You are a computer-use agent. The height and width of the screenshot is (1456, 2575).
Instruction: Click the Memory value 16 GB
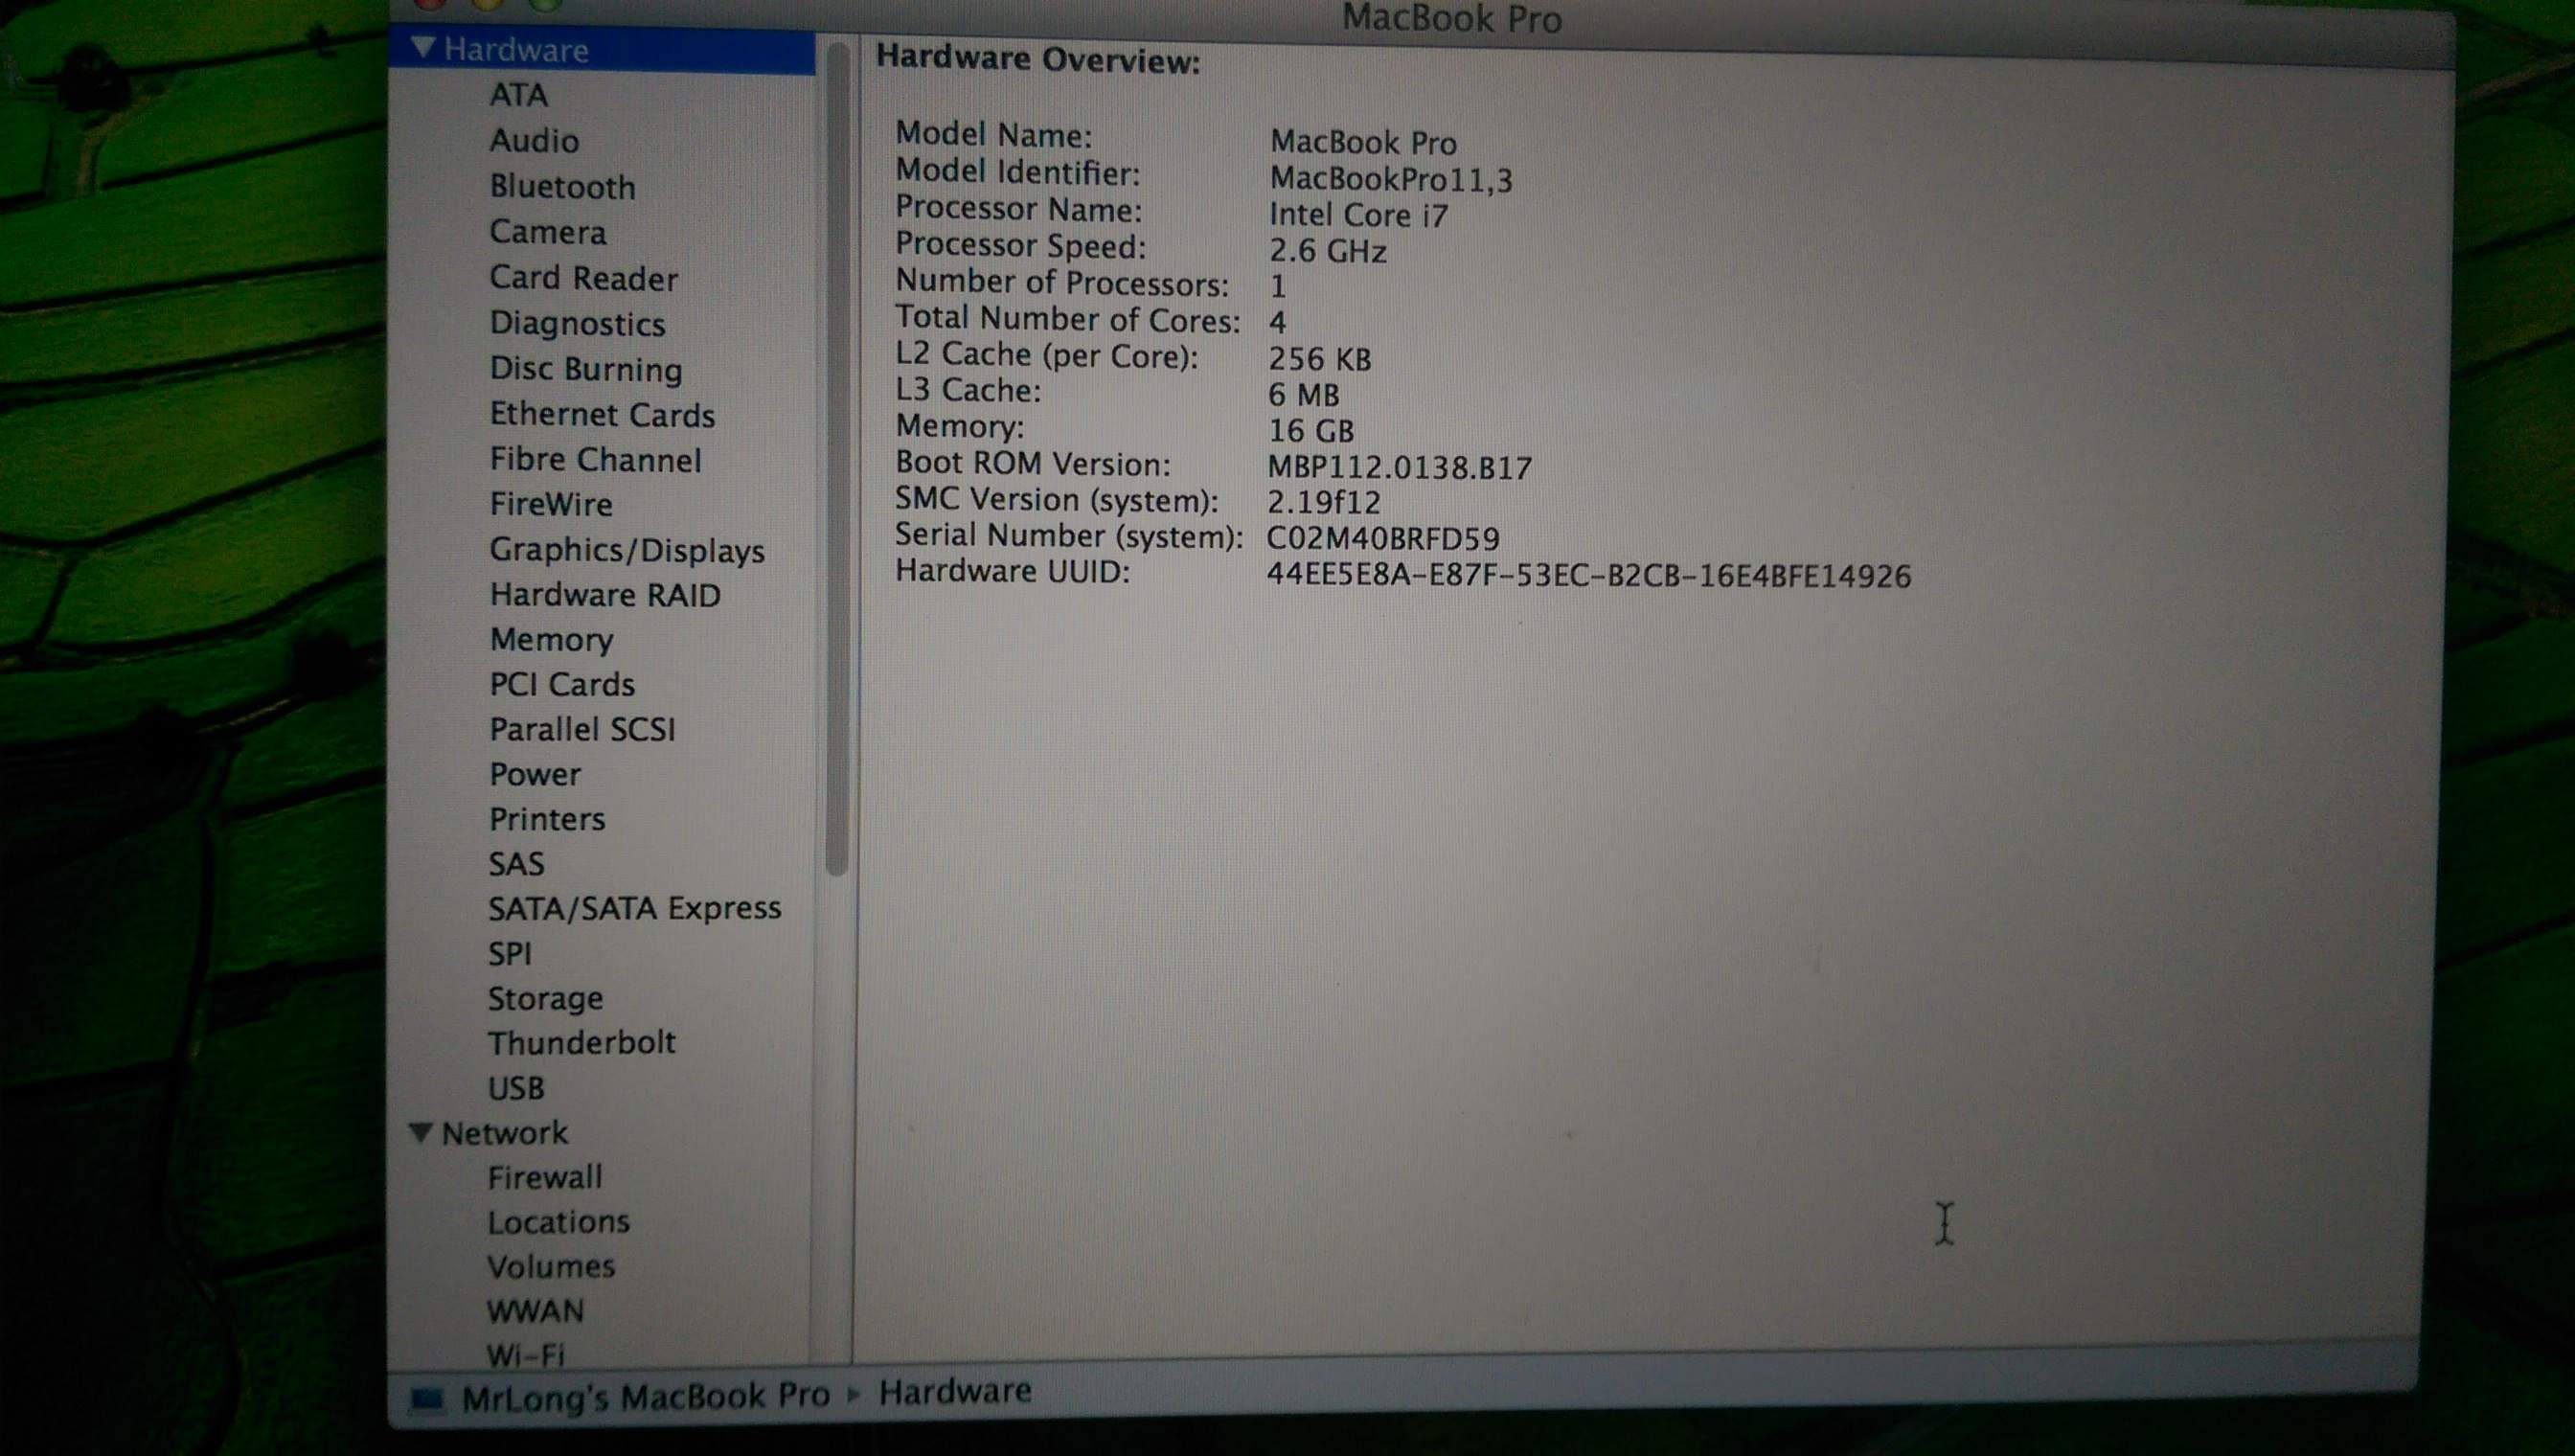point(1311,431)
